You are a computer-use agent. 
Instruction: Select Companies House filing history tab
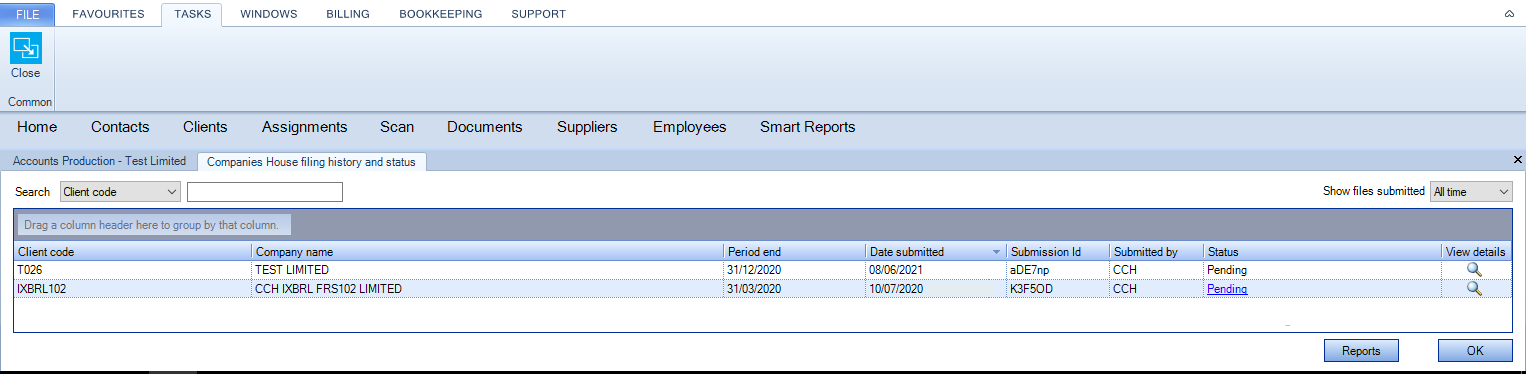pos(311,161)
